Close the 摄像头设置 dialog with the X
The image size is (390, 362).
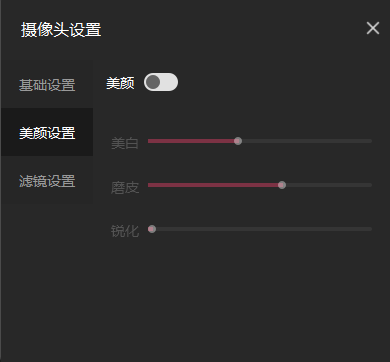pos(373,28)
